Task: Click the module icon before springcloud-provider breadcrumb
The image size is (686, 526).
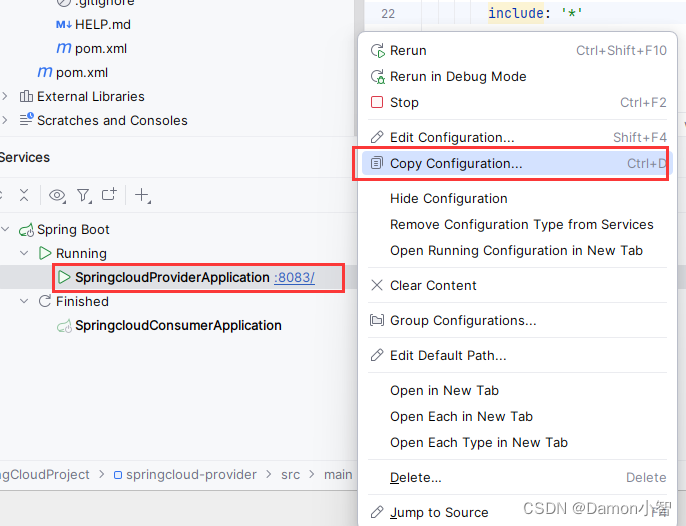Action: tap(118, 475)
